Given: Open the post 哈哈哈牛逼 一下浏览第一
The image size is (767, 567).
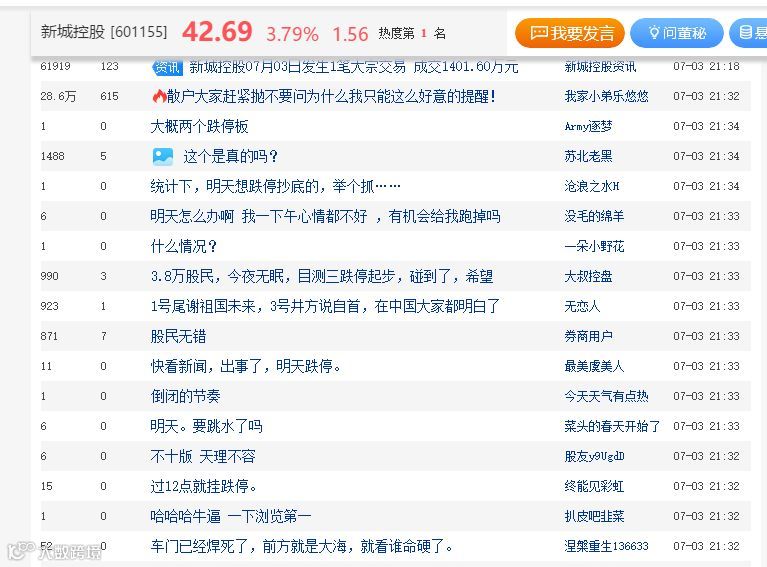Looking at the screenshot, I should coord(230,516).
